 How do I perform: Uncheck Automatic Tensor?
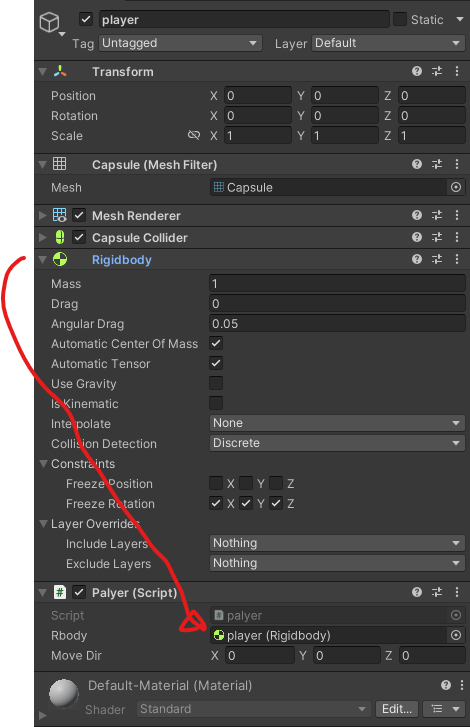point(216,364)
